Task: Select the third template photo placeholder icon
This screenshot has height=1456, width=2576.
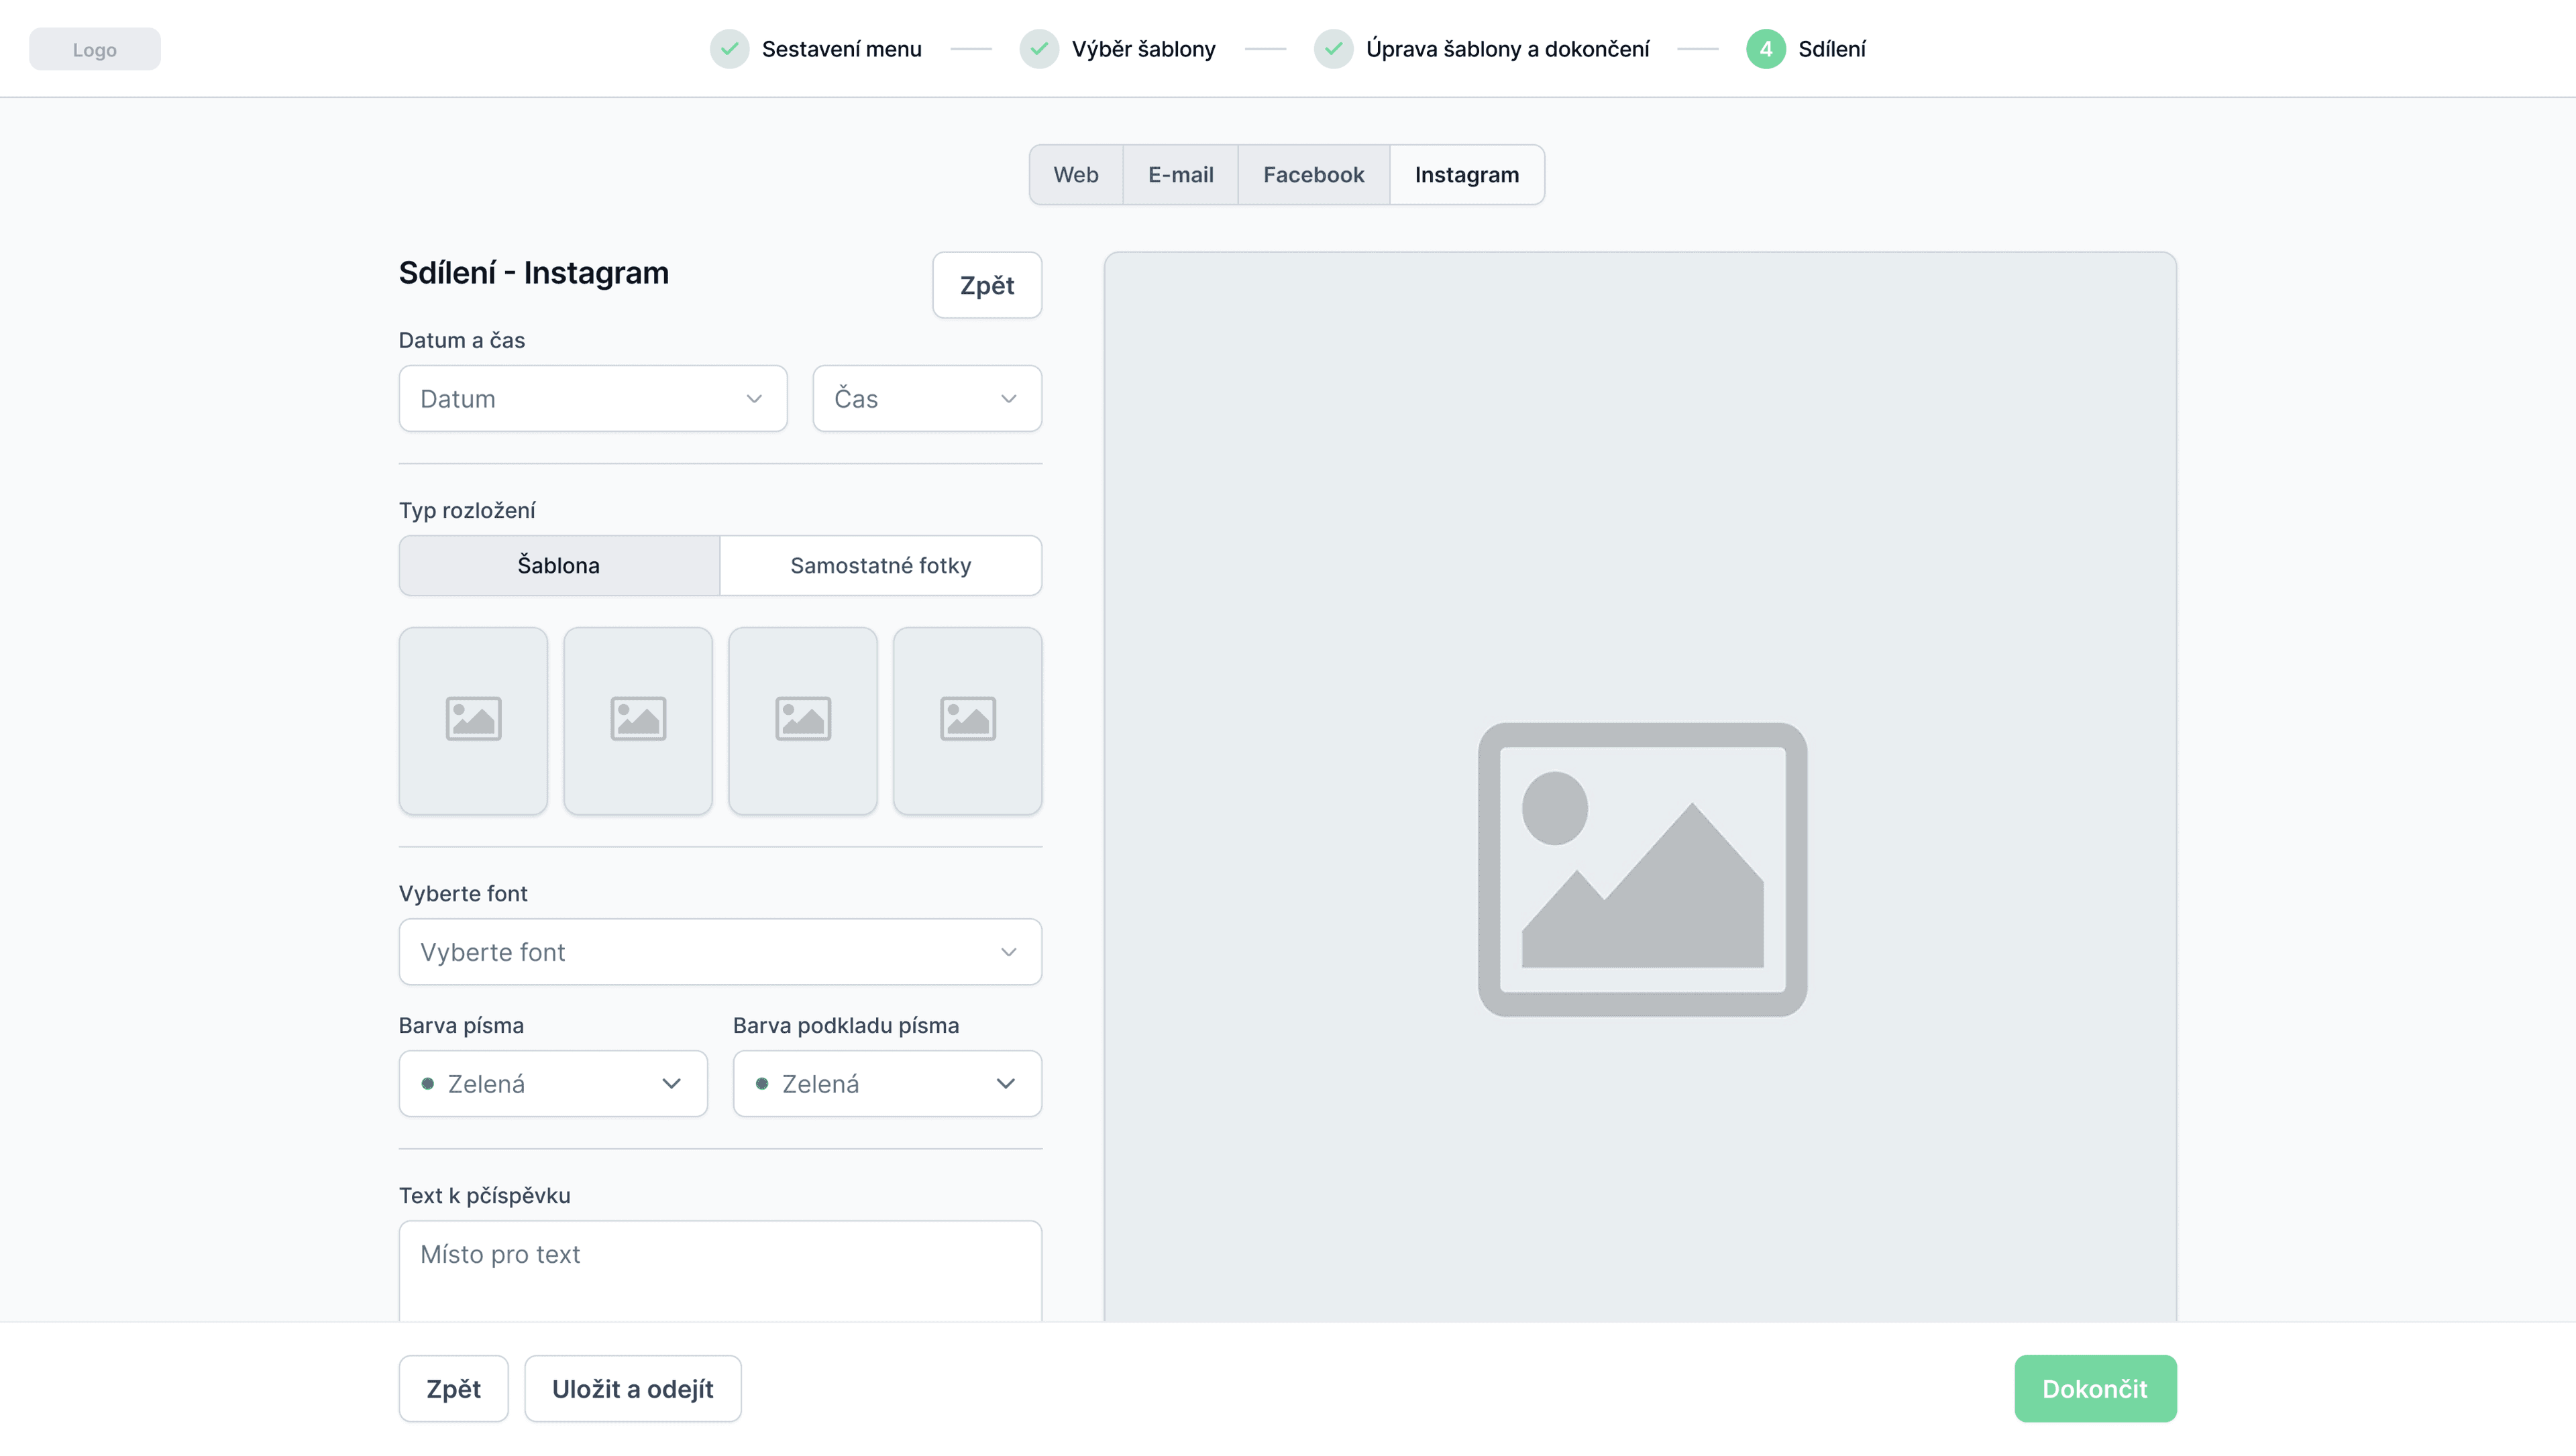Action: point(802,719)
